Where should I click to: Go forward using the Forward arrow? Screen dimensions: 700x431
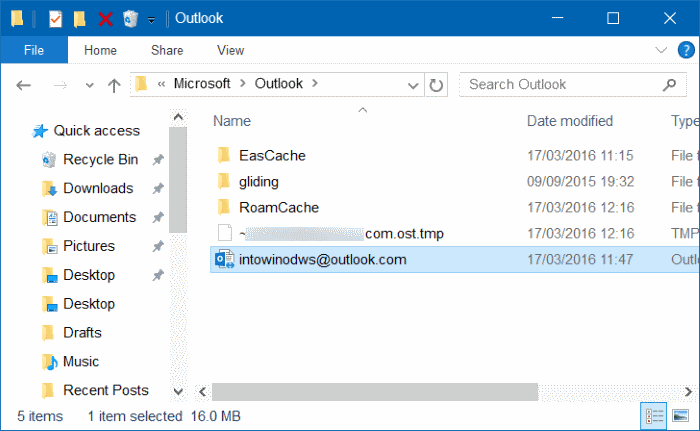[60, 85]
